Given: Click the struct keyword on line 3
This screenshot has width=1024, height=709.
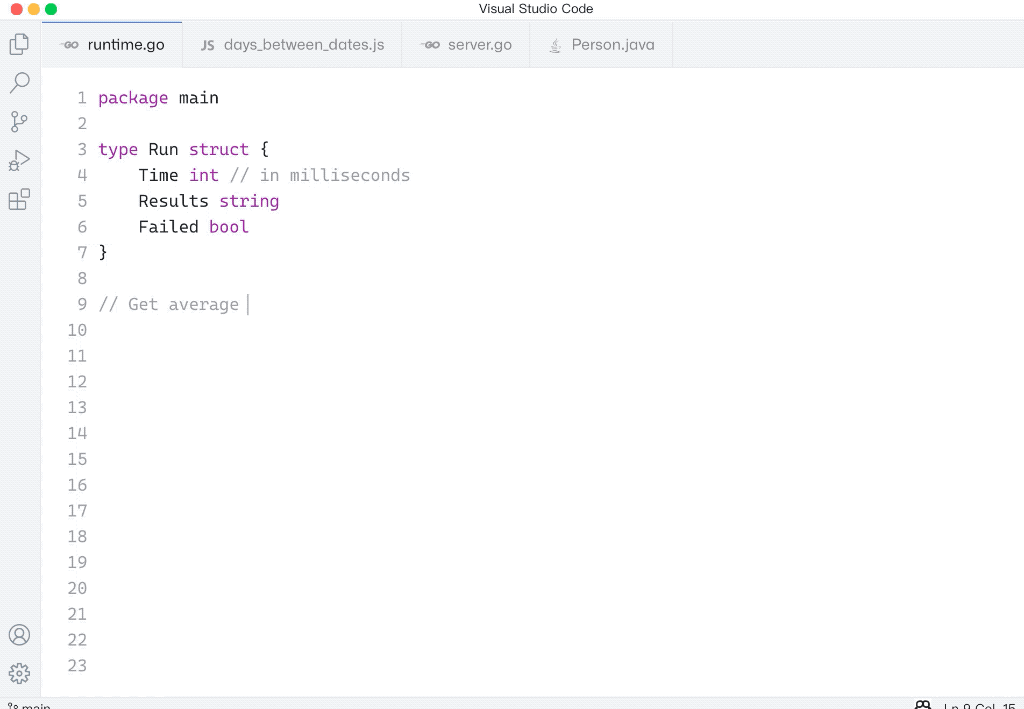Looking at the screenshot, I should 219,149.
